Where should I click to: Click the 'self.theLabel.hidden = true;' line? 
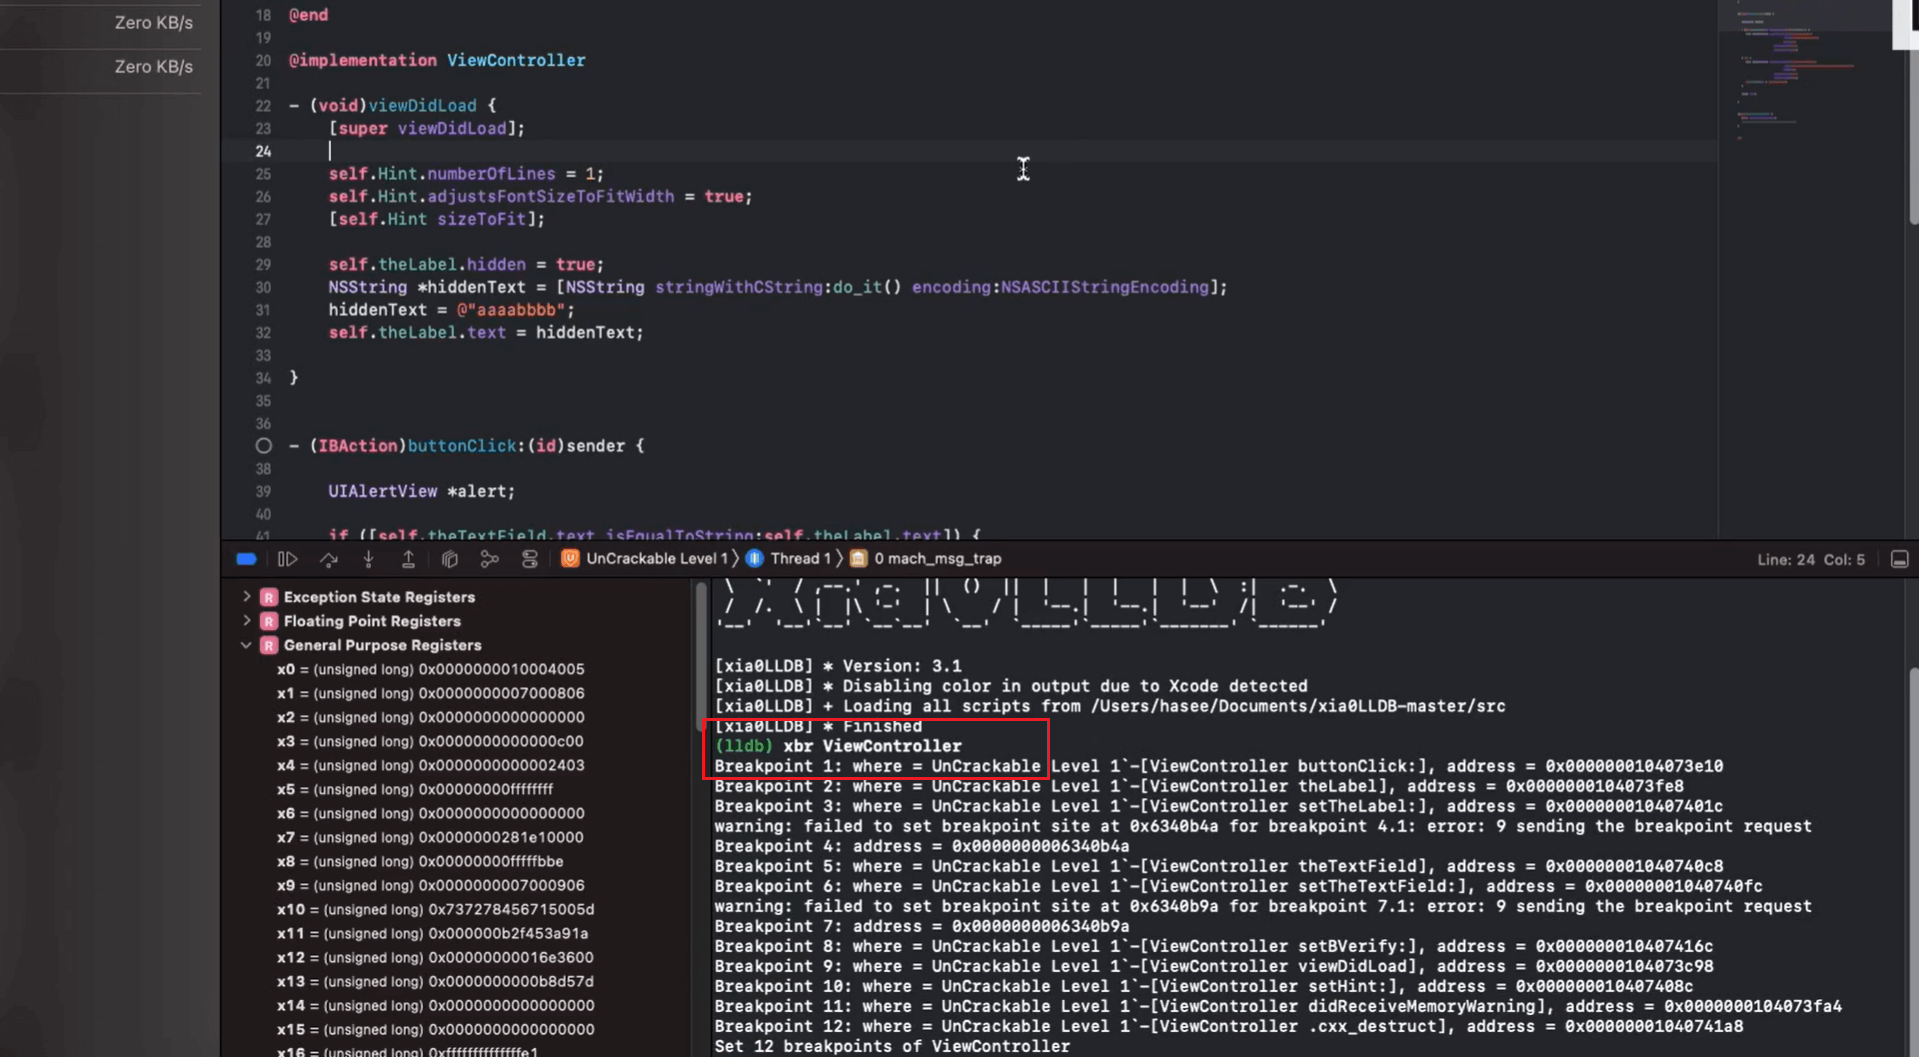tap(466, 264)
